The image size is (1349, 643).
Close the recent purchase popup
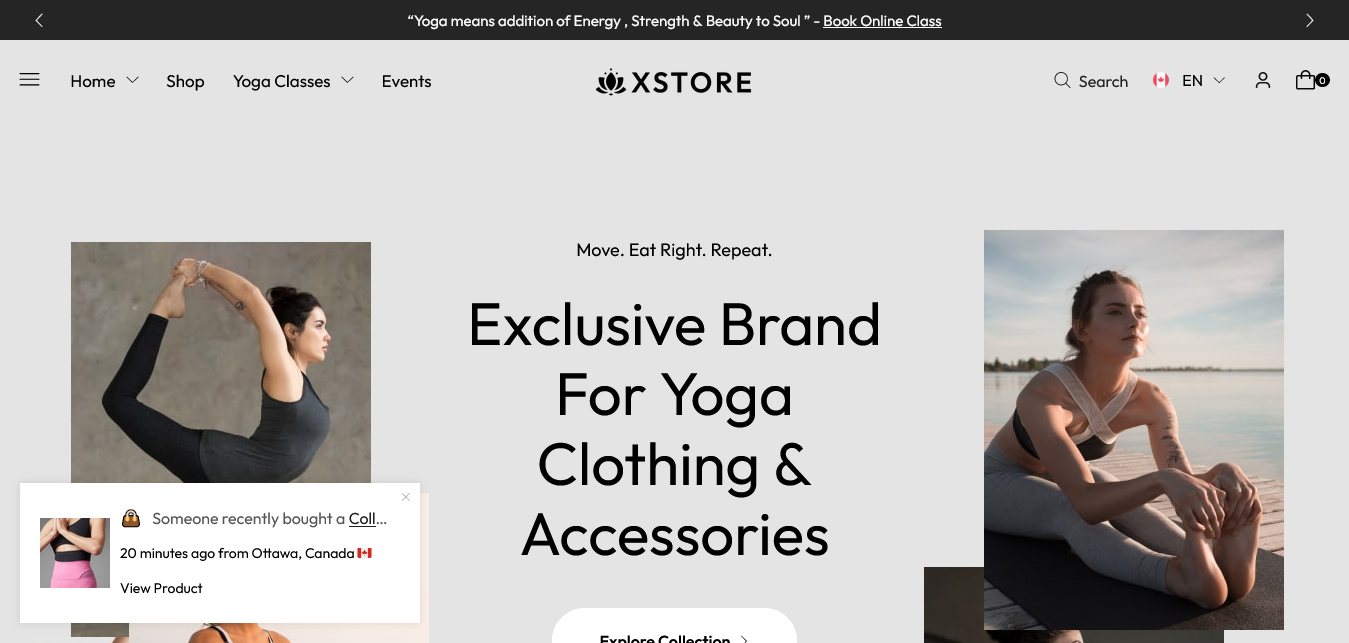[405, 497]
